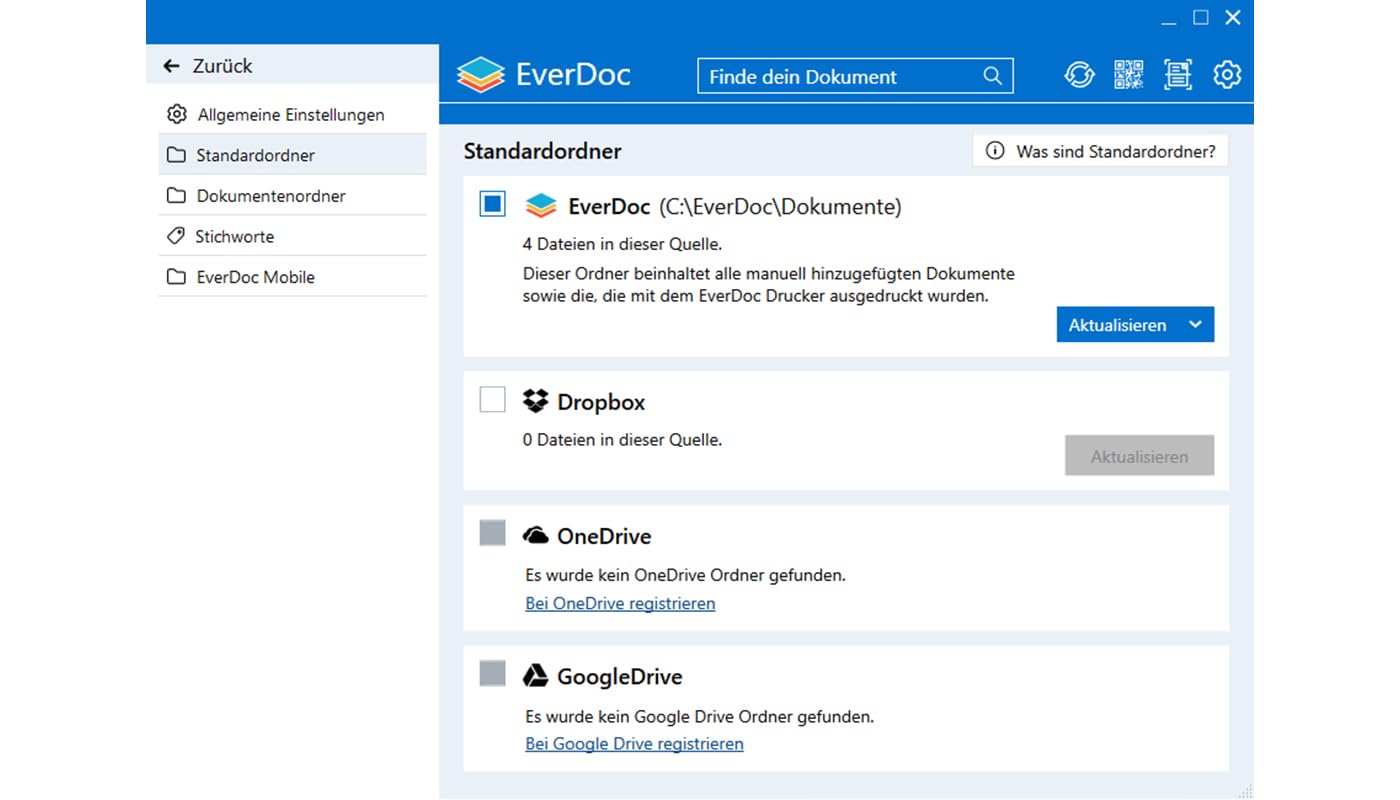Screen dimensions: 1400x800
Task: Click the sync refresh icon in header
Action: [1079, 75]
